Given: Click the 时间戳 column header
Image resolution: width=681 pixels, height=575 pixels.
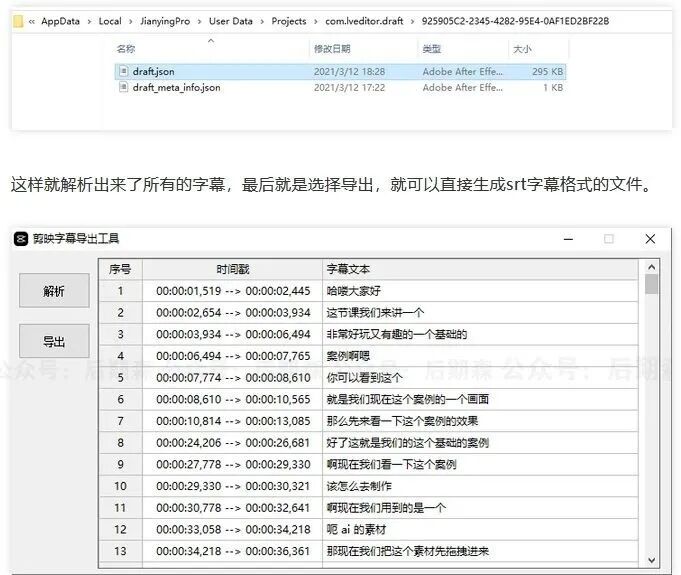Looking at the screenshot, I should (232, 269).
